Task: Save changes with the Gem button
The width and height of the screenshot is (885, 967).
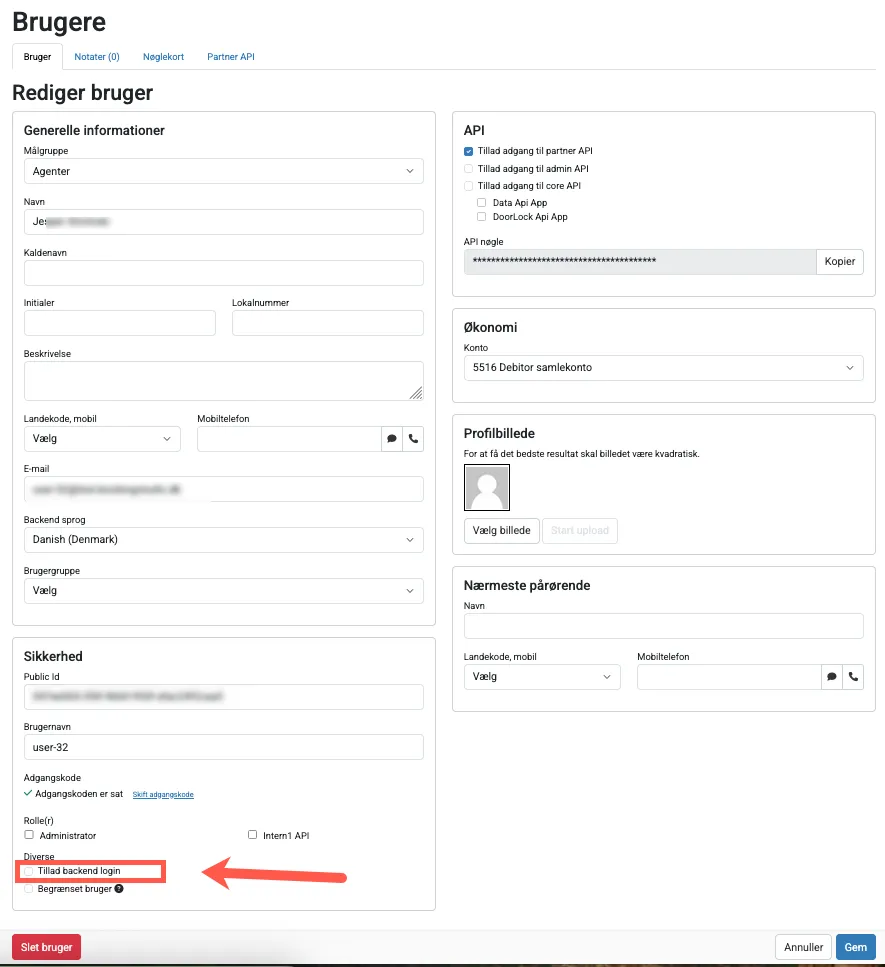Action: coord(856,946)
